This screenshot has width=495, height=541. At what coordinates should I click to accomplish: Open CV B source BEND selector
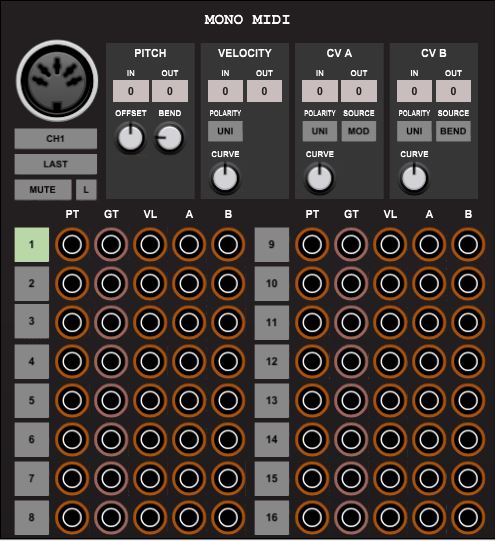tap(453, 131)
